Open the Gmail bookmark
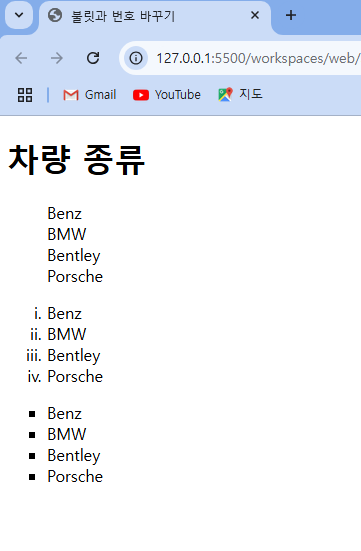The width and height of the screenshot is (361, 551). coord(90,95)
